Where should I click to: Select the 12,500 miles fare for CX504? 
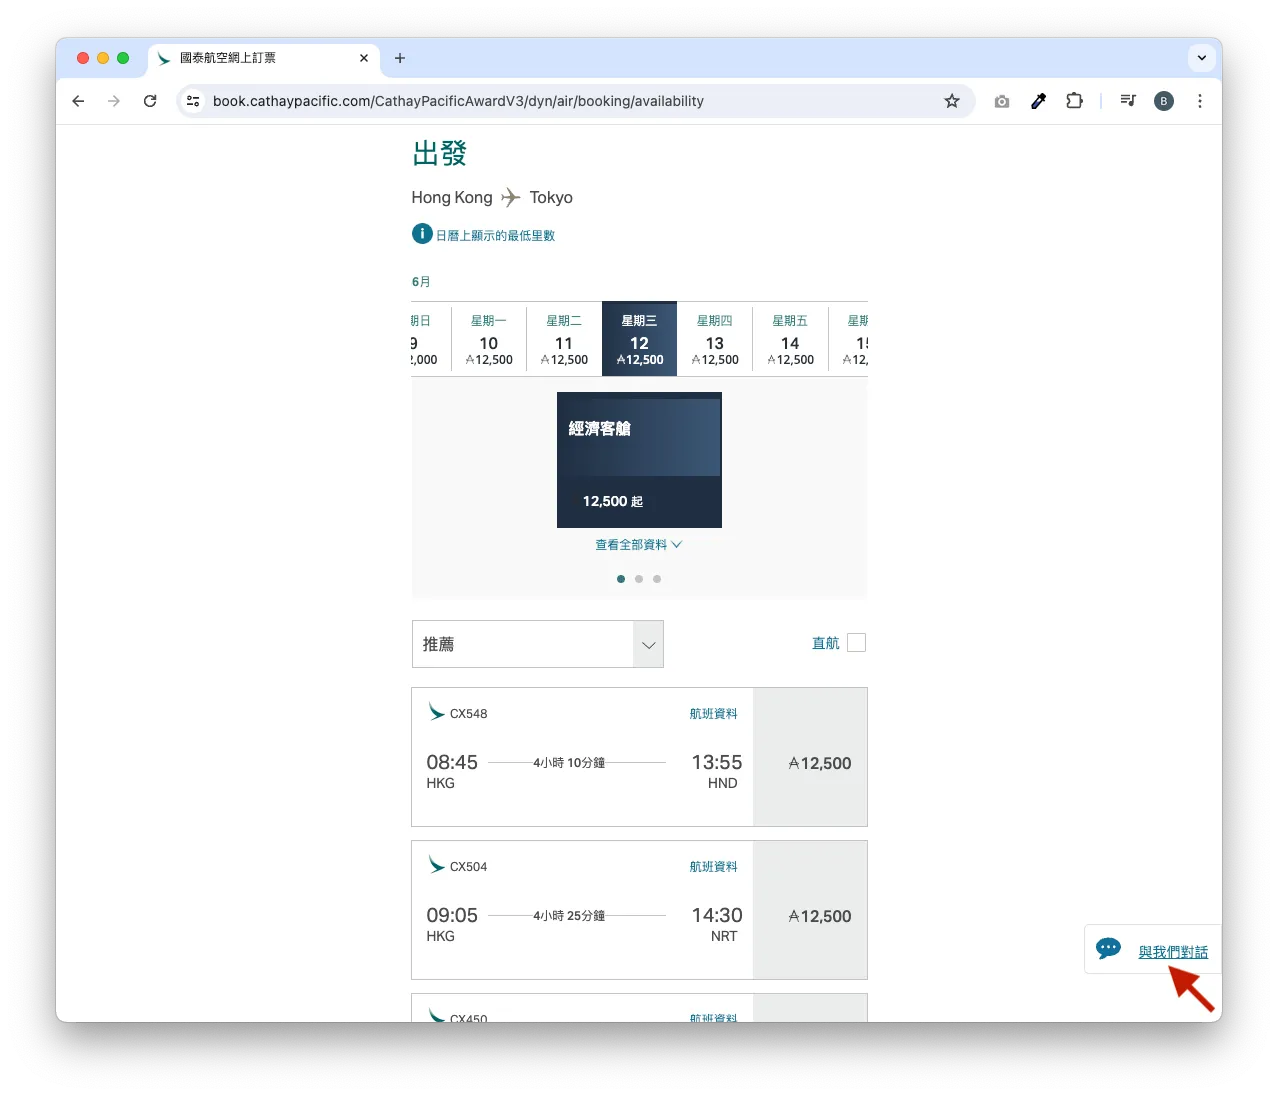[810, 910]
